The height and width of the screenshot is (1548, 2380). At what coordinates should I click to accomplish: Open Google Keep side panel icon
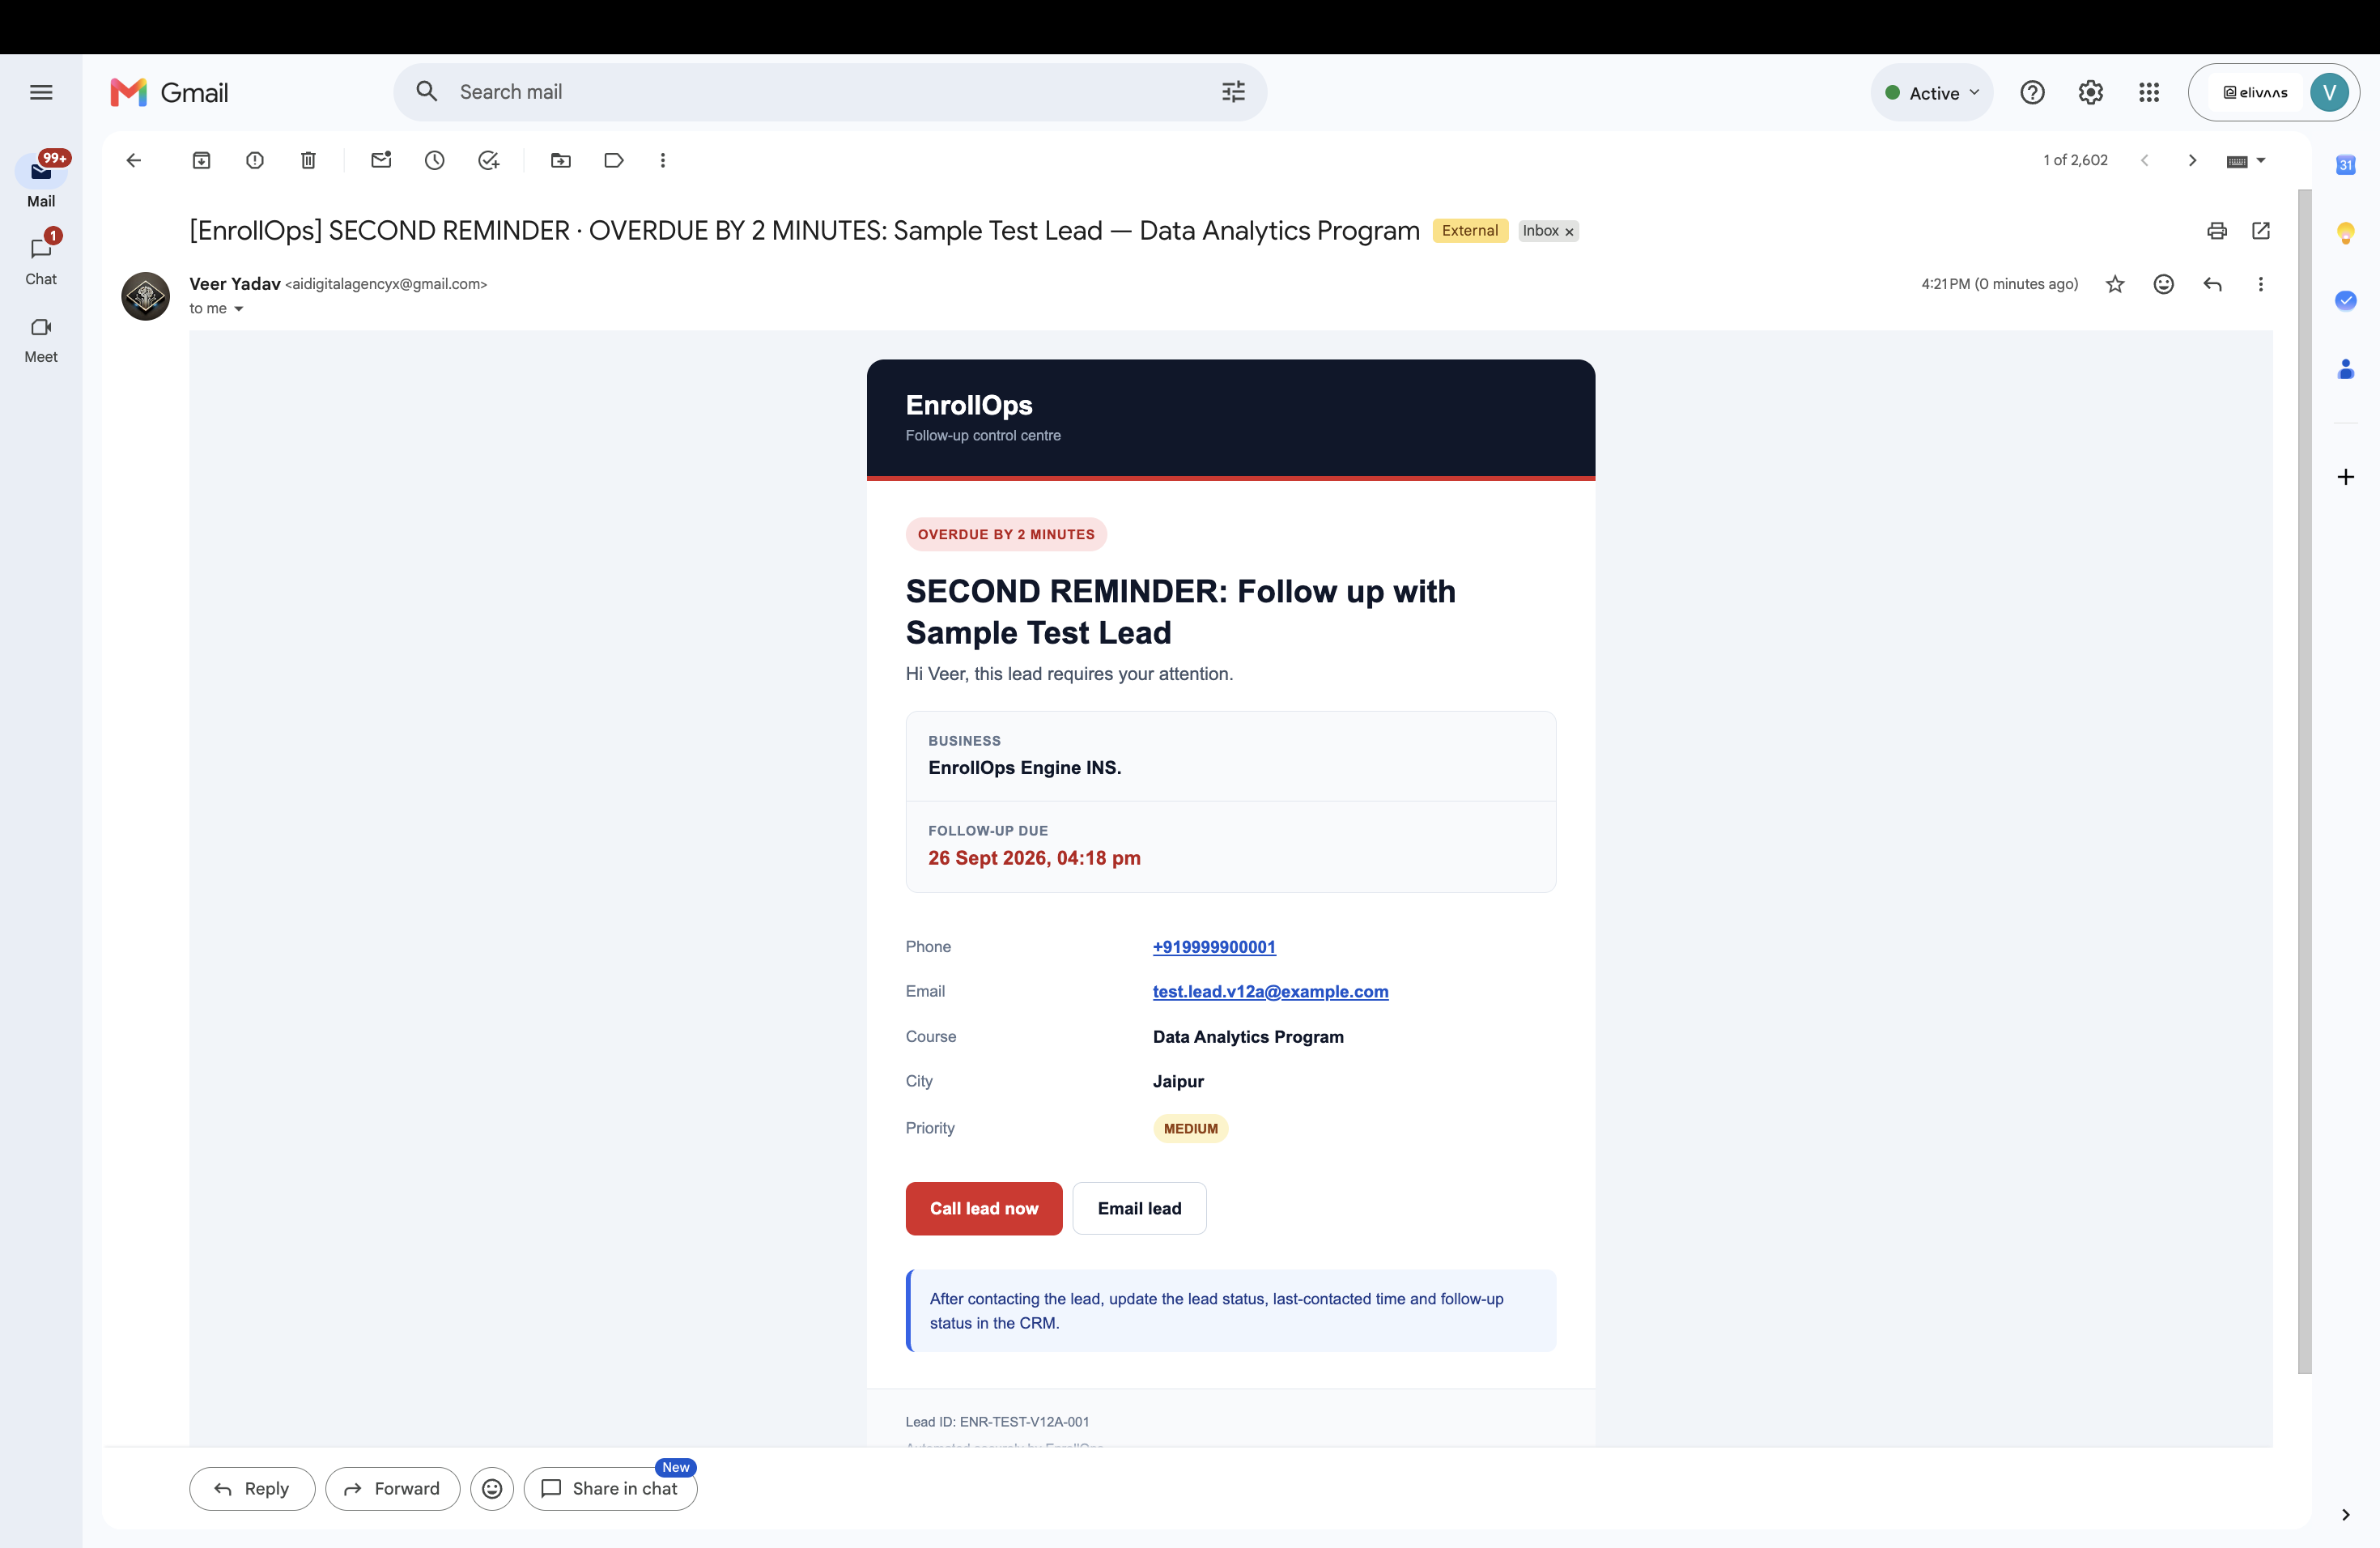2345,233
